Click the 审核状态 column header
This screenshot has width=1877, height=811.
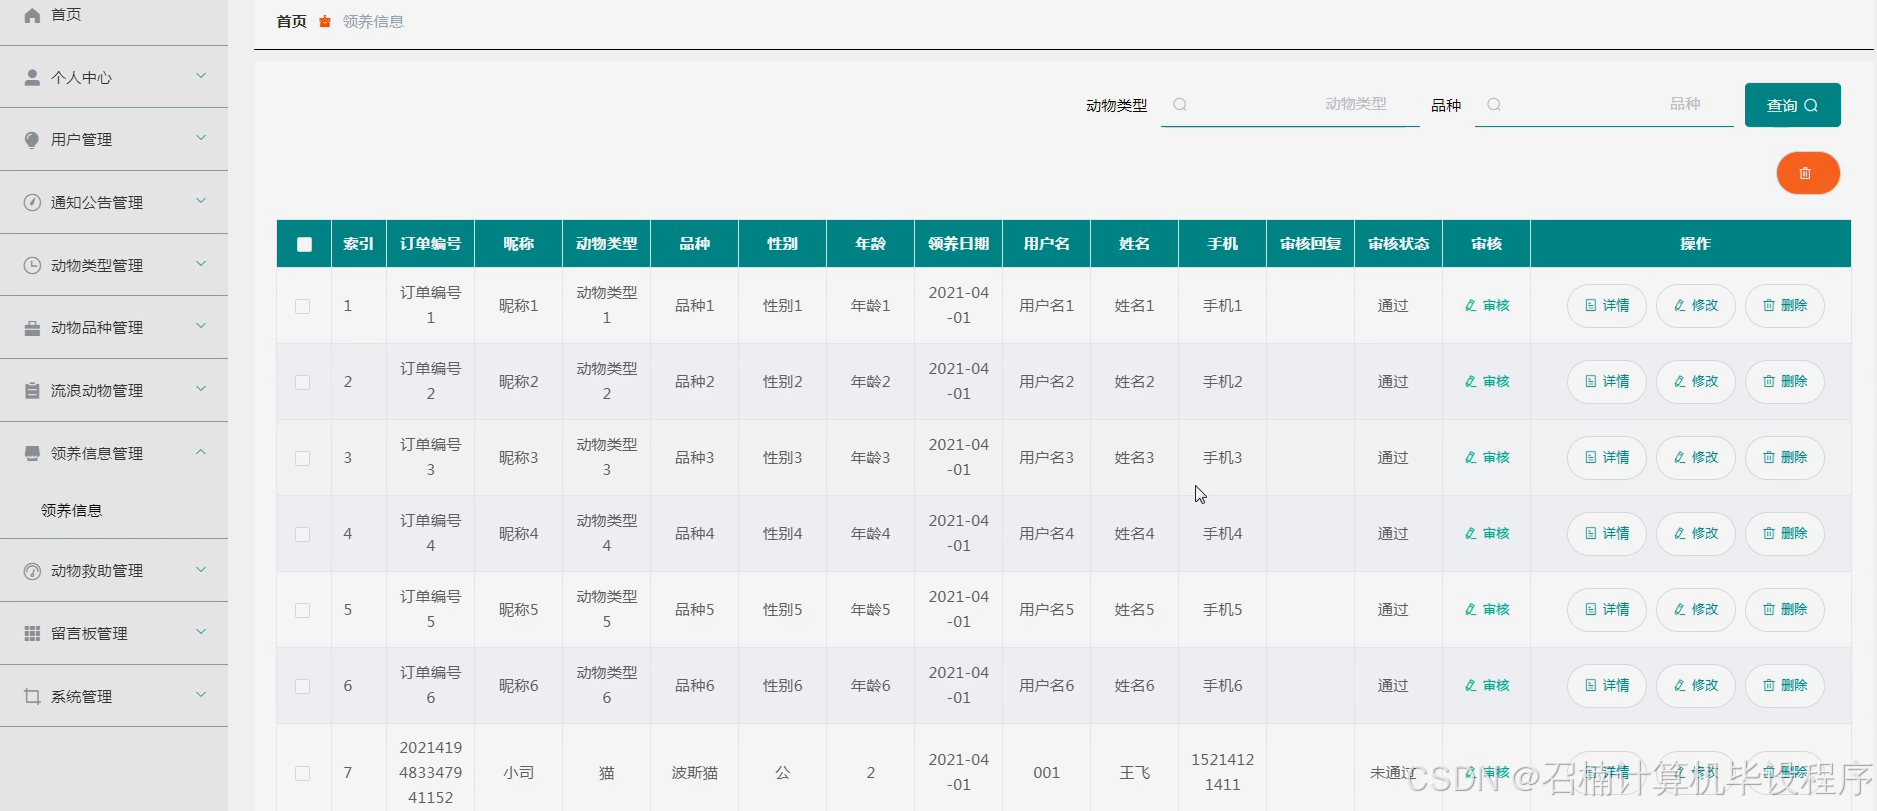tap(1398, 244)
